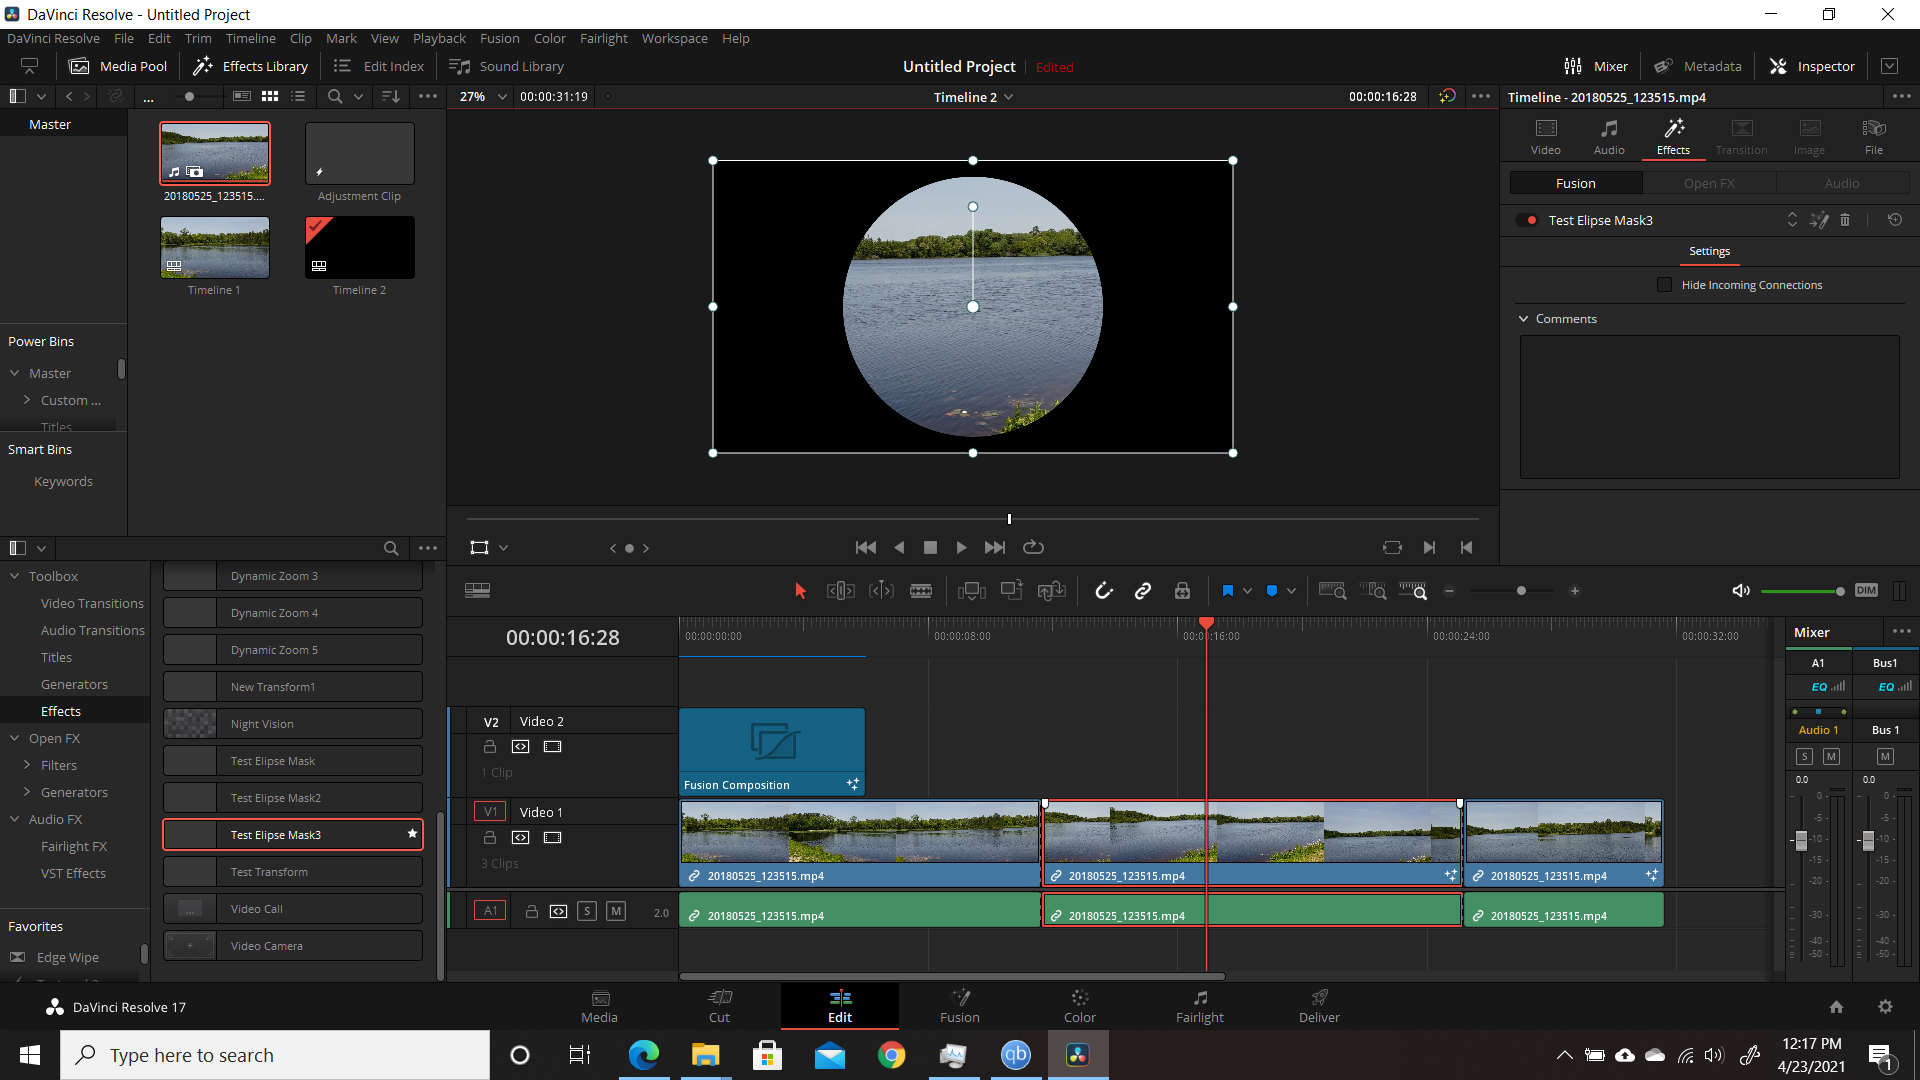Open the Audio tab in Inspector

tap(1608, 137)
